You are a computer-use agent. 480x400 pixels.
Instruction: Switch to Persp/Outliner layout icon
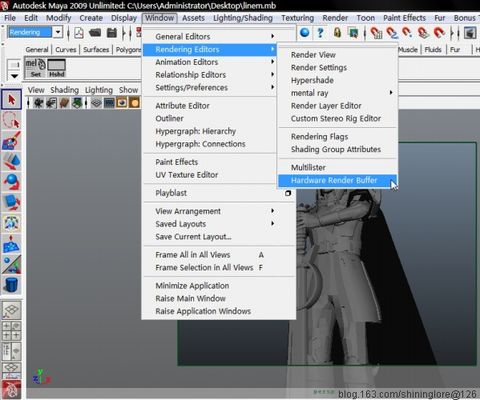click(x=12, y=351)
